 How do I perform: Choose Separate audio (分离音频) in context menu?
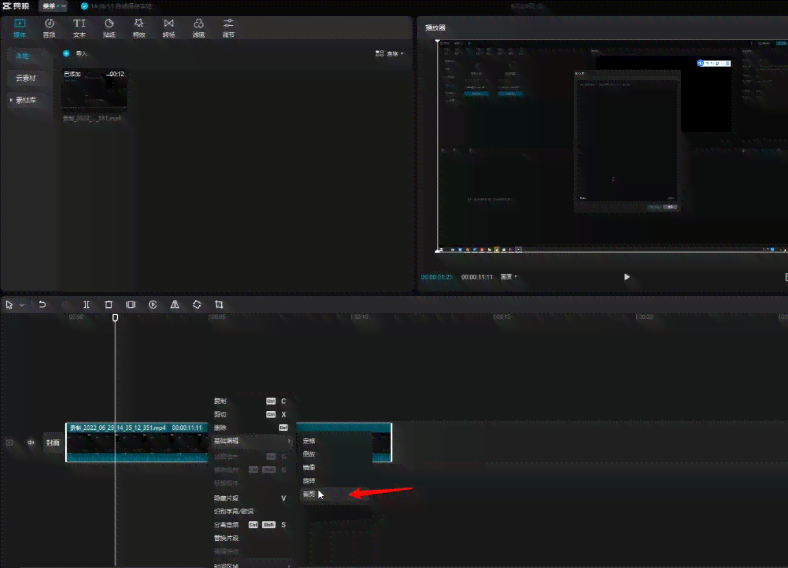(x=250, y=525)
